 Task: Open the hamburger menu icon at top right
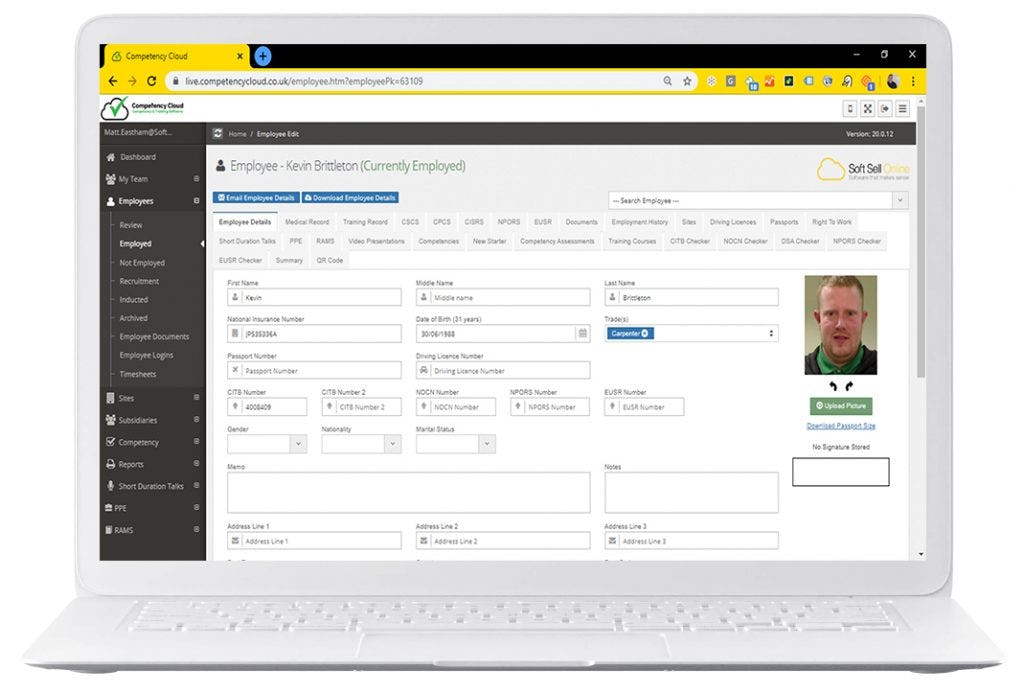tap(902, 110)
